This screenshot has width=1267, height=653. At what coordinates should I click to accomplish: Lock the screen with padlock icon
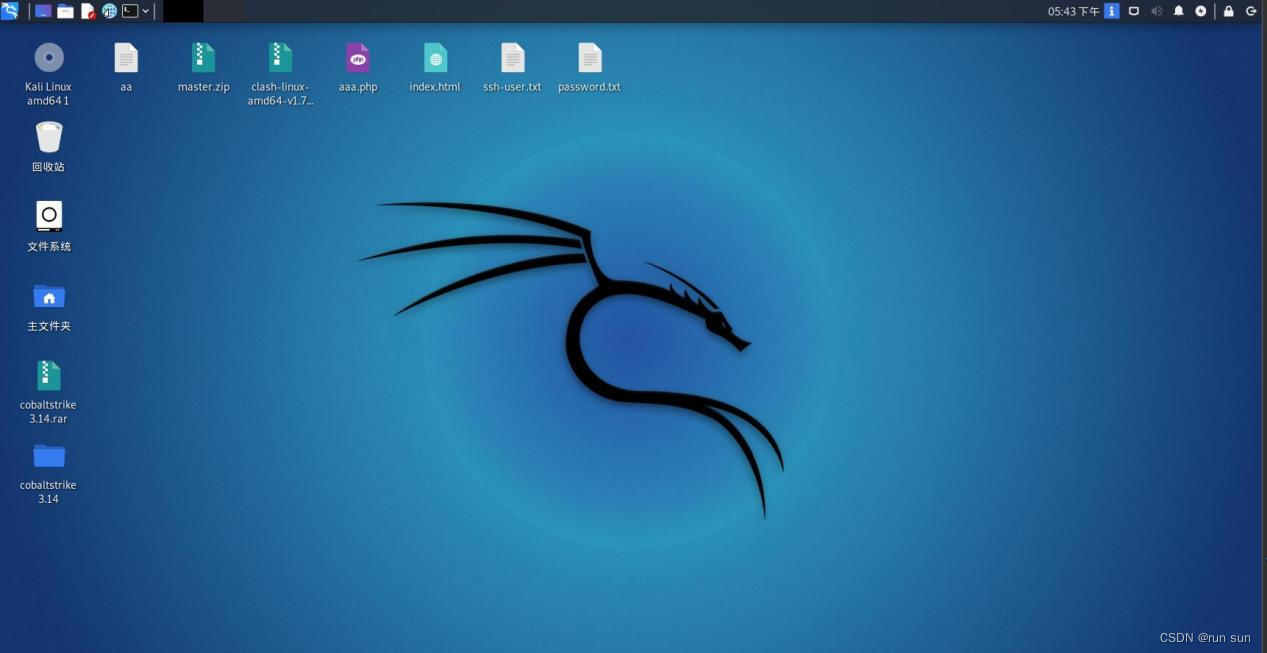pos(1228,11)
